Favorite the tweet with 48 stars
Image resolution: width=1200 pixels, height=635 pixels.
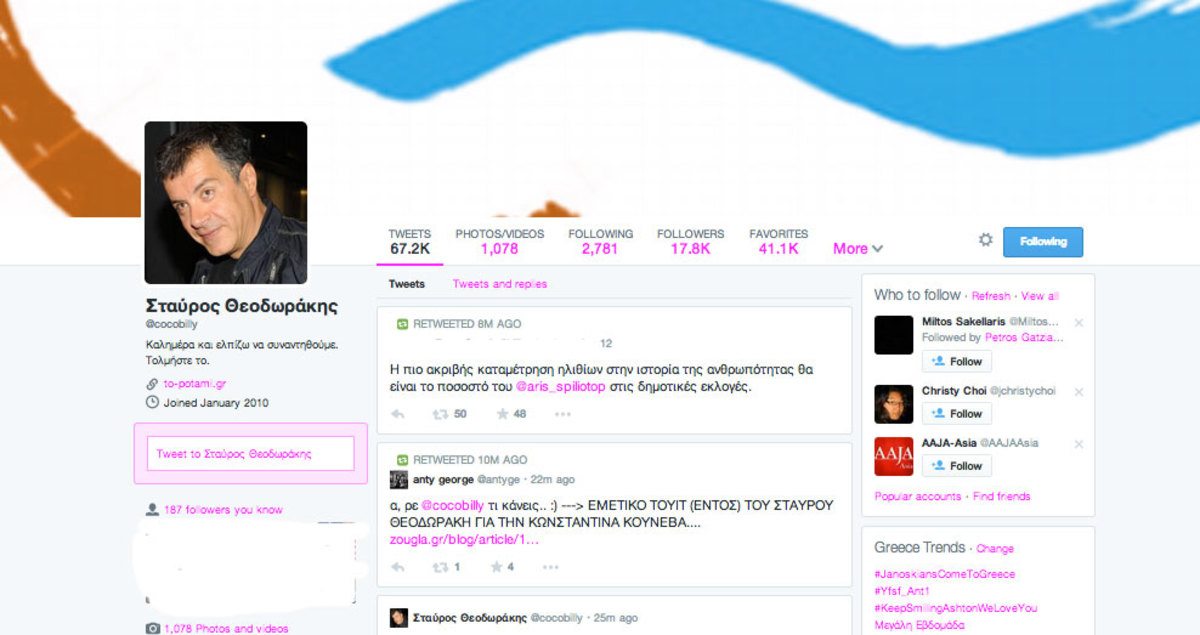click(x=501, y=414)
